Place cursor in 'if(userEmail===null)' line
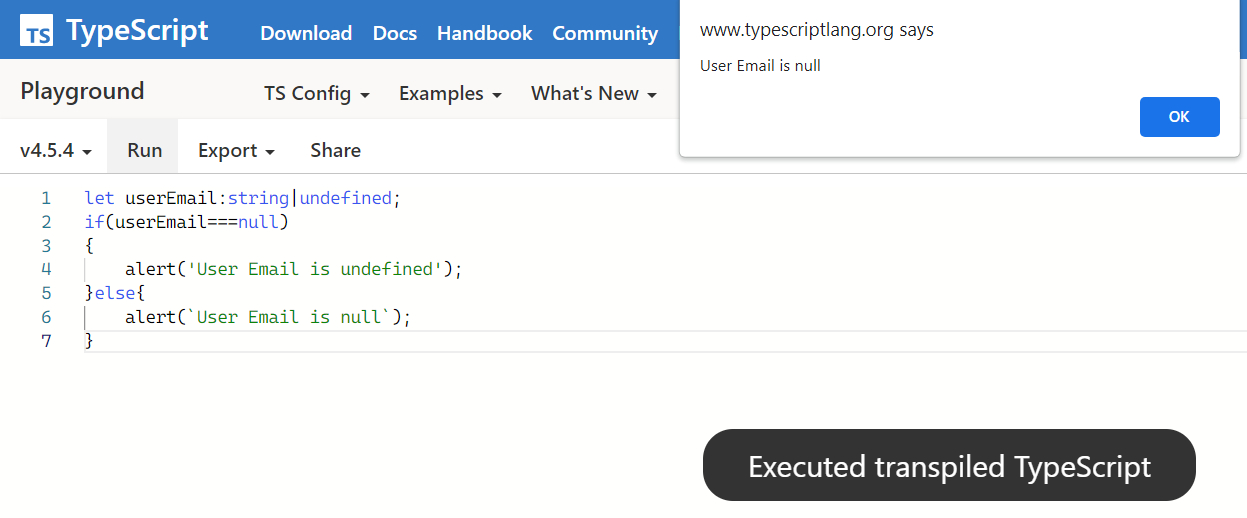This screenshot has width=1247, height=518. pyautogui.click(x=187, y=222)
